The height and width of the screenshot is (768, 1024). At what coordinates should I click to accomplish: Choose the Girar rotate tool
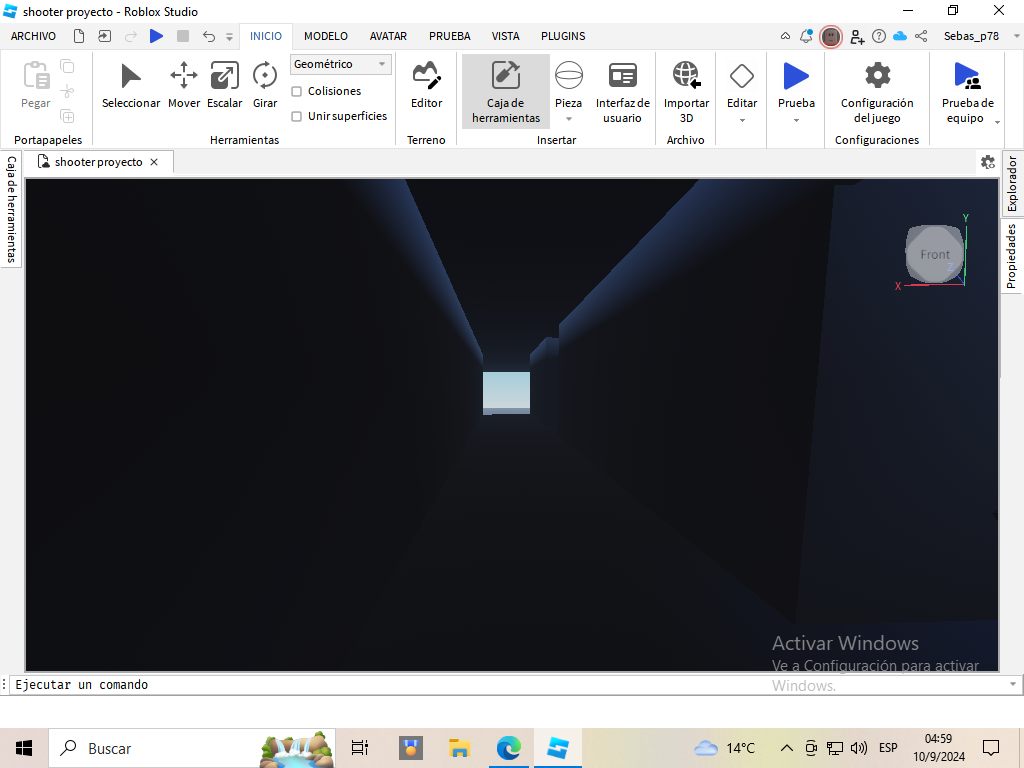point(265,86)
